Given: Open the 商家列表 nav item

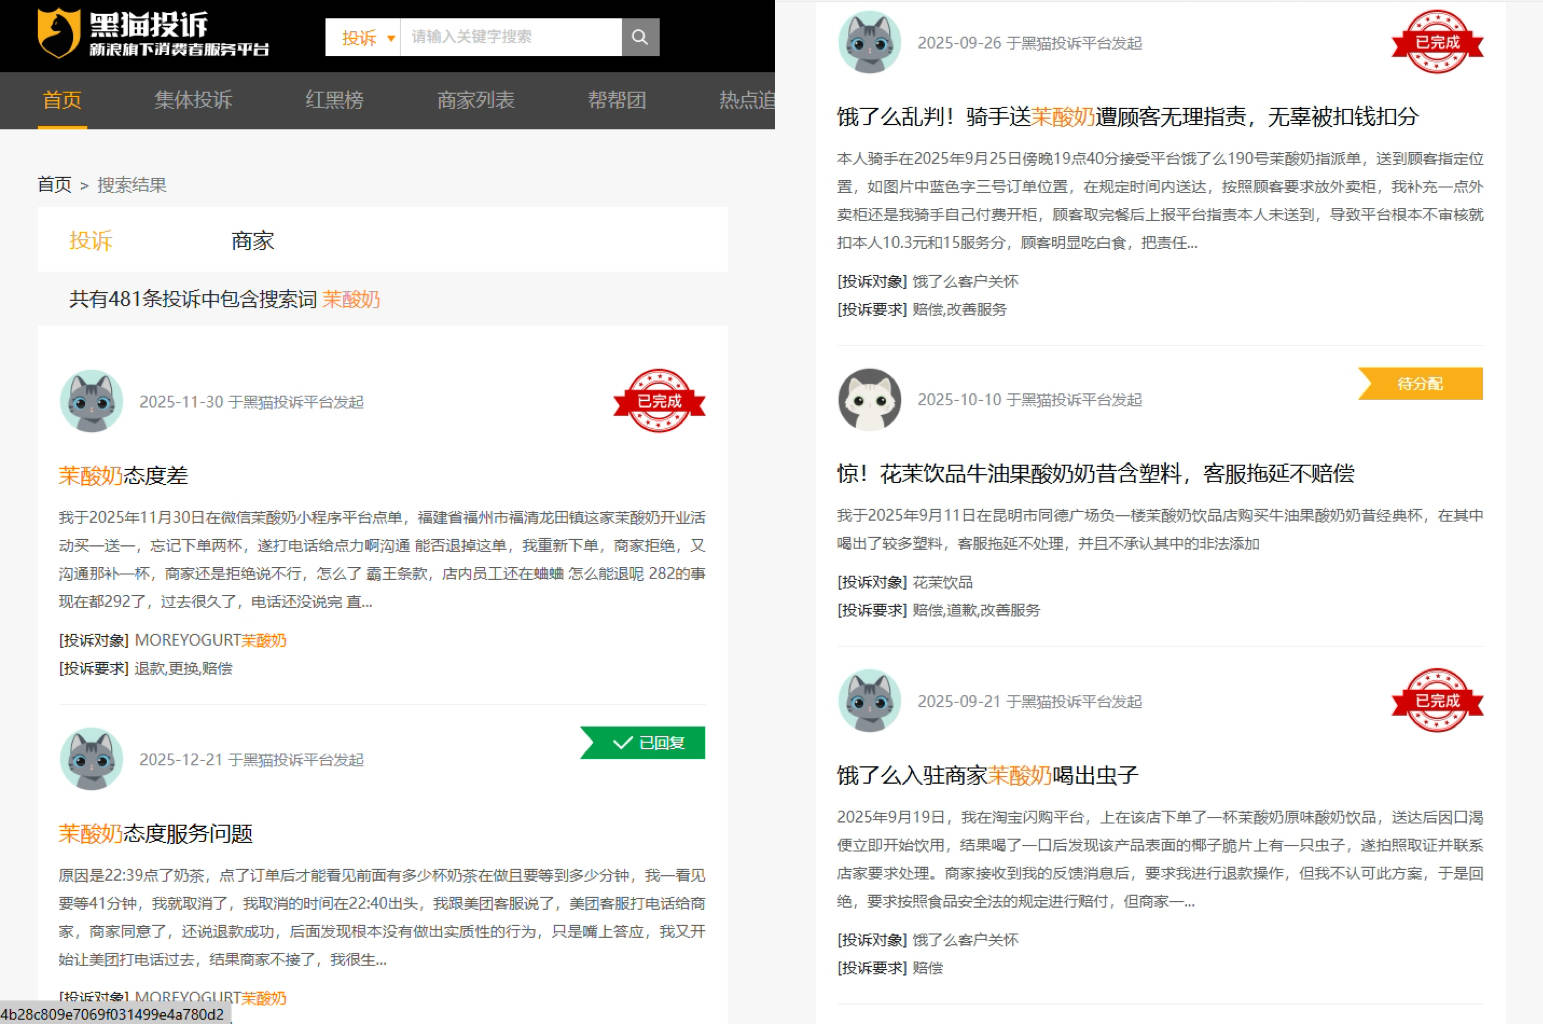Looking at the screenshot, I should point(475,100).
